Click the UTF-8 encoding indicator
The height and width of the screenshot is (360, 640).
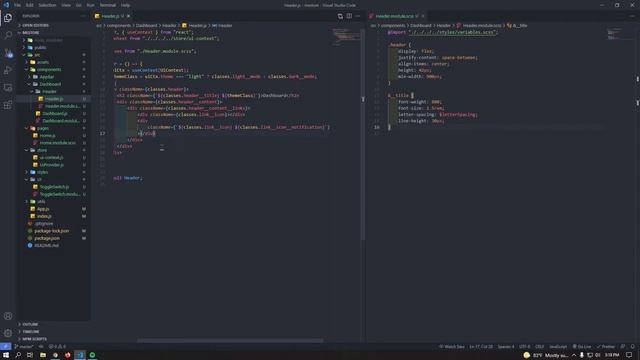point(525,347)
